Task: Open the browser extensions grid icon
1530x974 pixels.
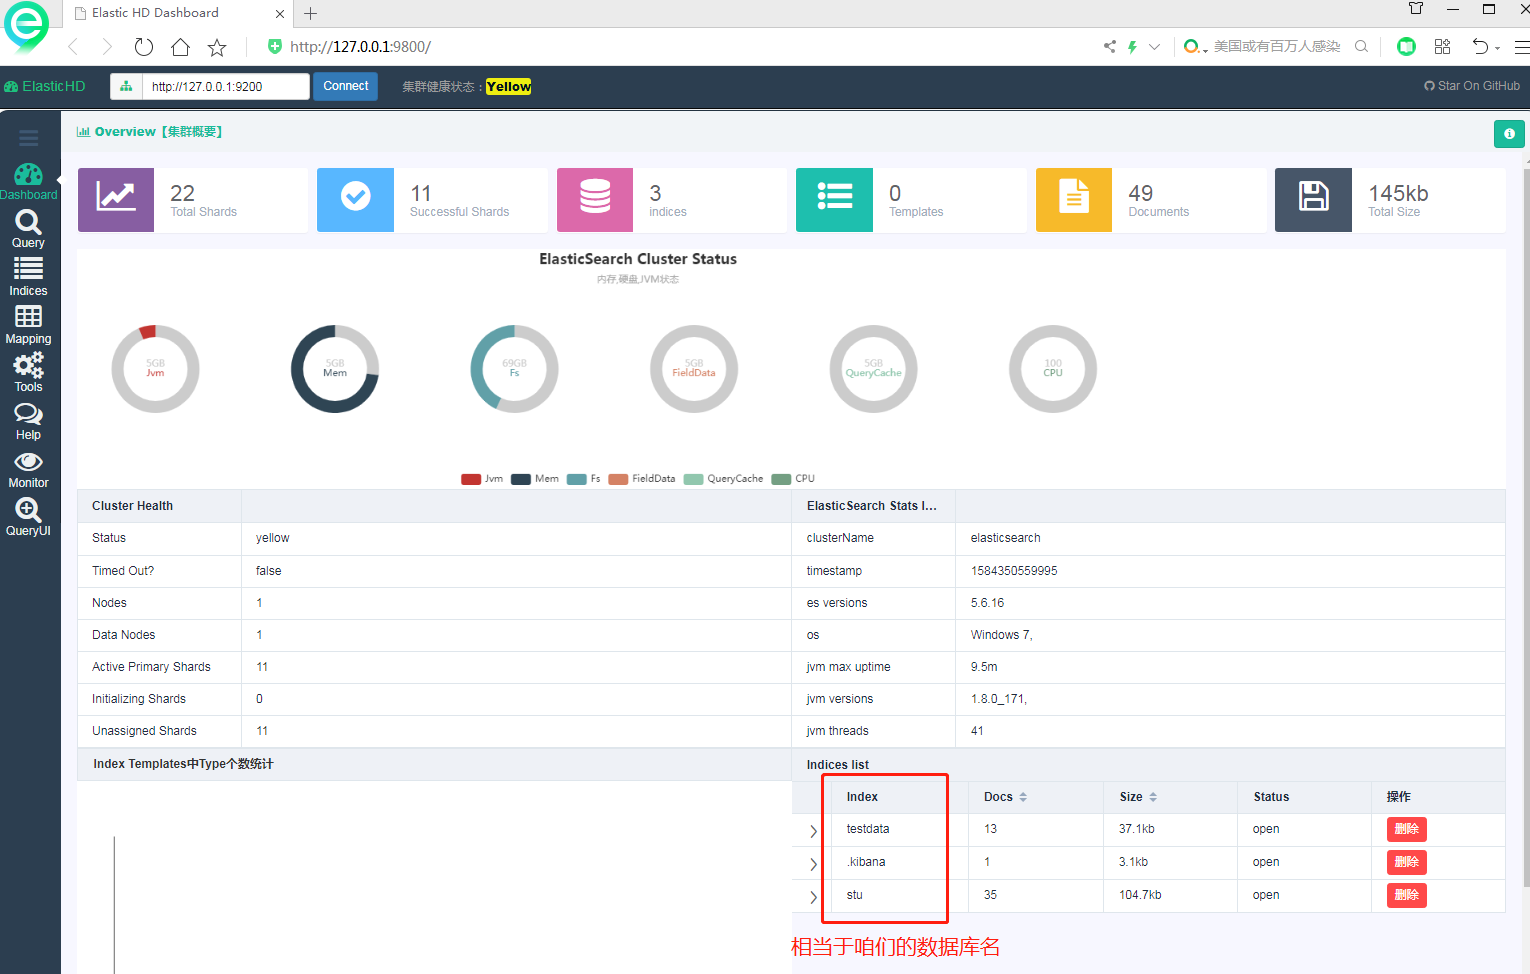Action: [x=1442, y=46]
